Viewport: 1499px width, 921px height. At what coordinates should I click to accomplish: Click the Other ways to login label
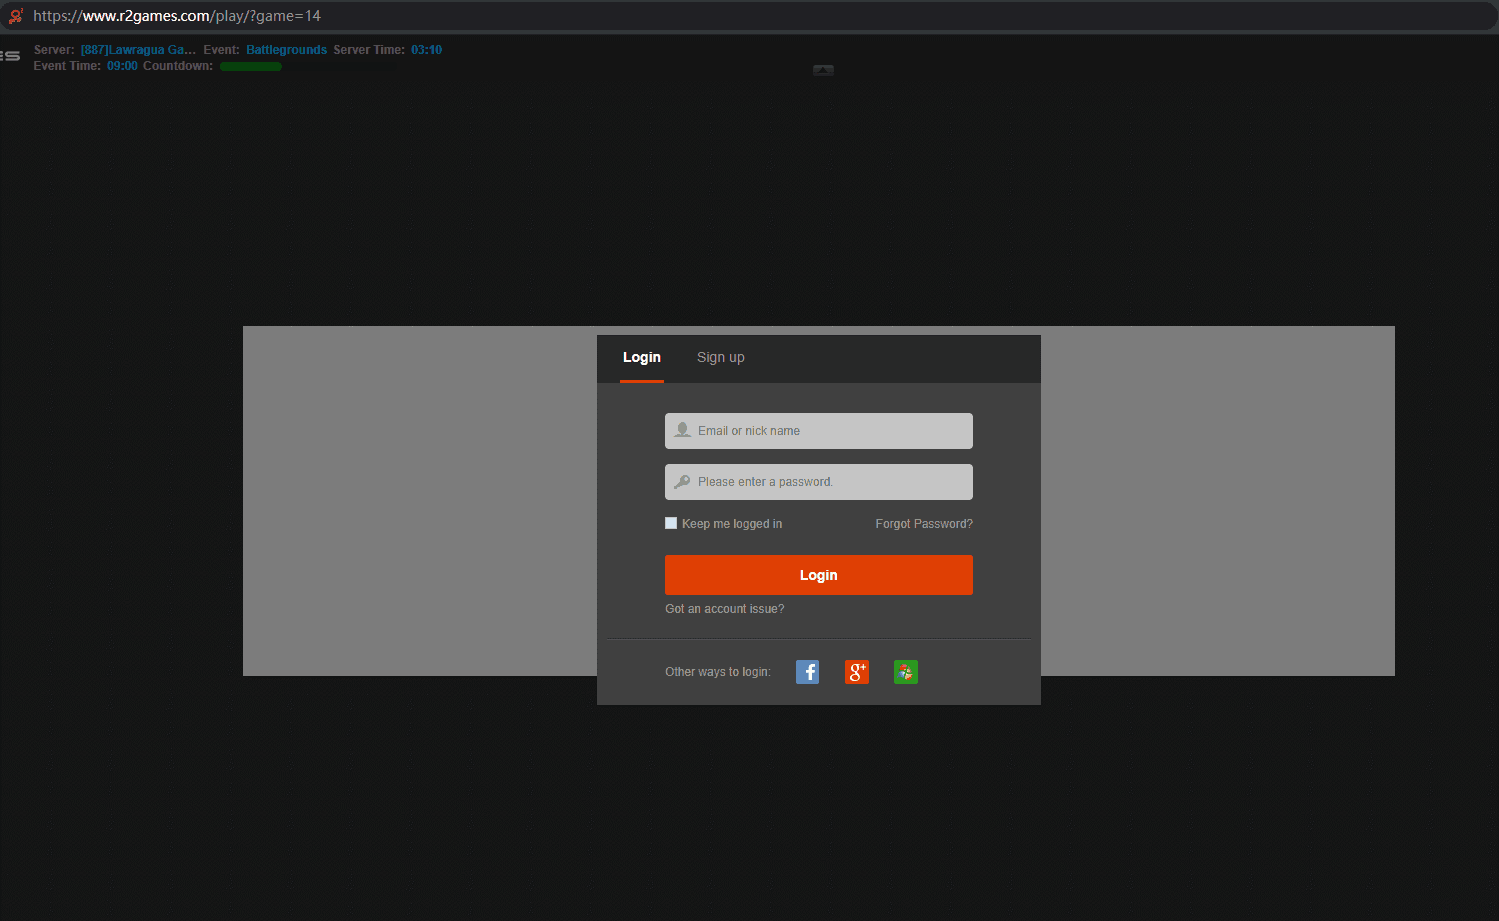coord(718,672)
